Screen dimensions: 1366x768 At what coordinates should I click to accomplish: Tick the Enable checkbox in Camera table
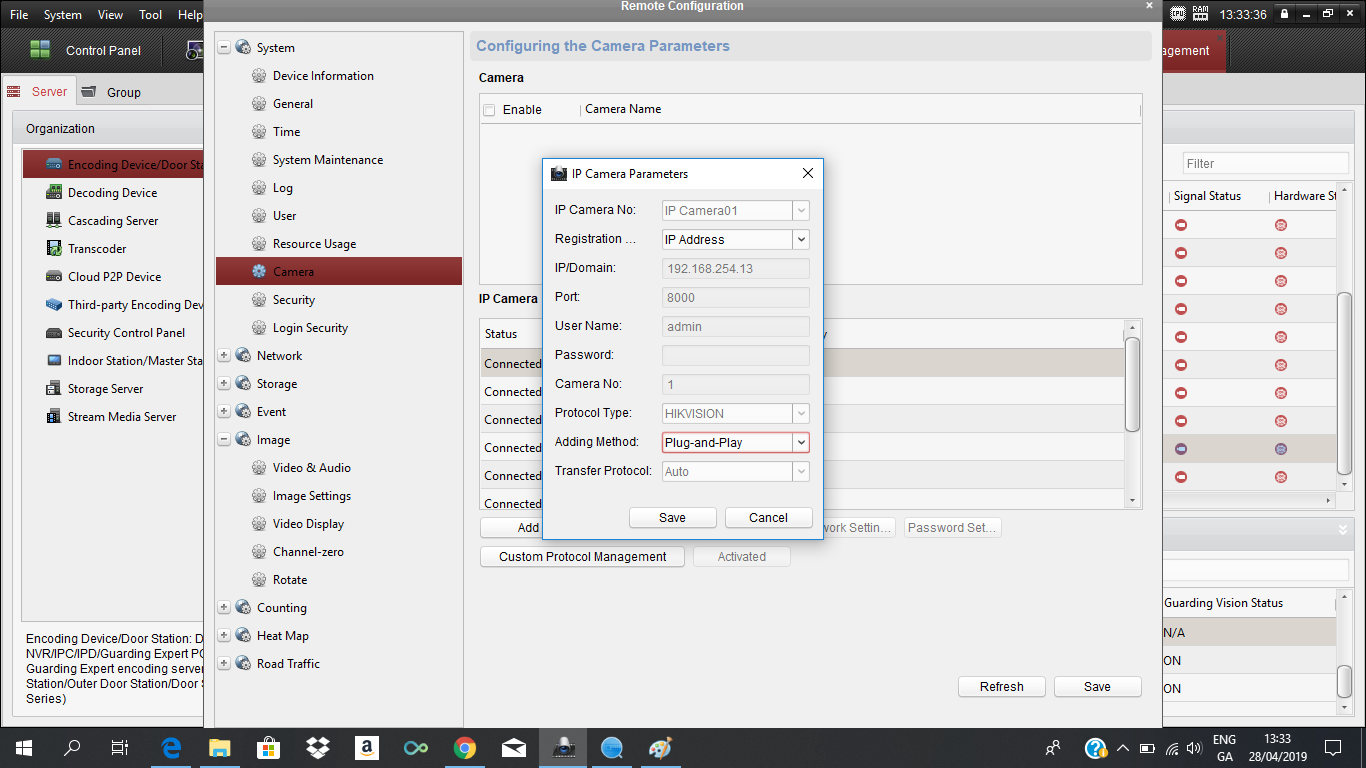click(x=489, y=110)
